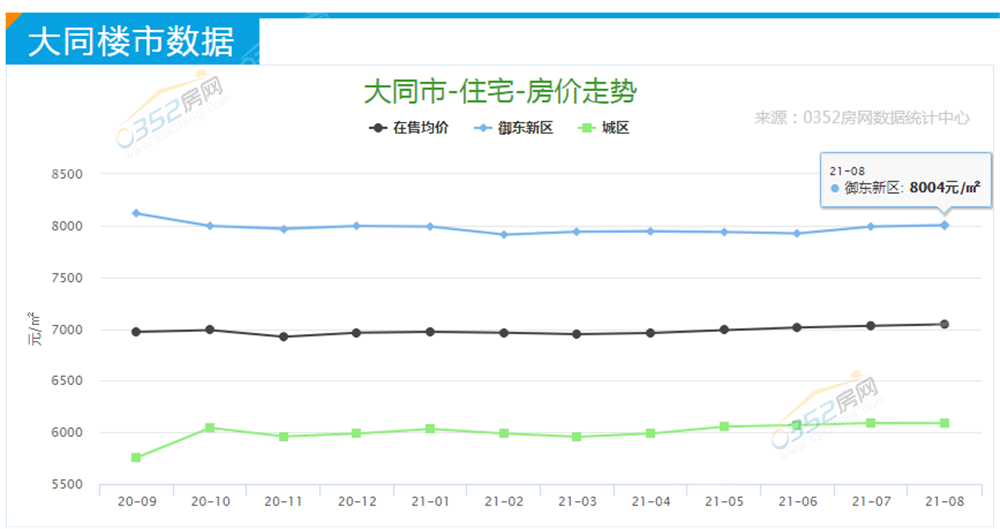This screenshot has width=1000, height=529.
Task: Select the green 城区 data point for 21-08
Action: pos(944,423)
